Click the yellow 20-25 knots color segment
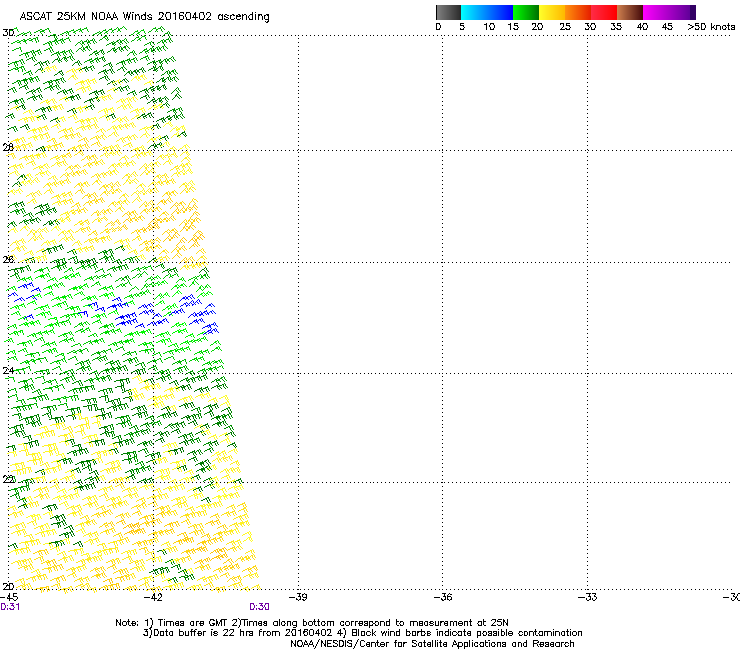740x650 pixels. coord(552,12)
